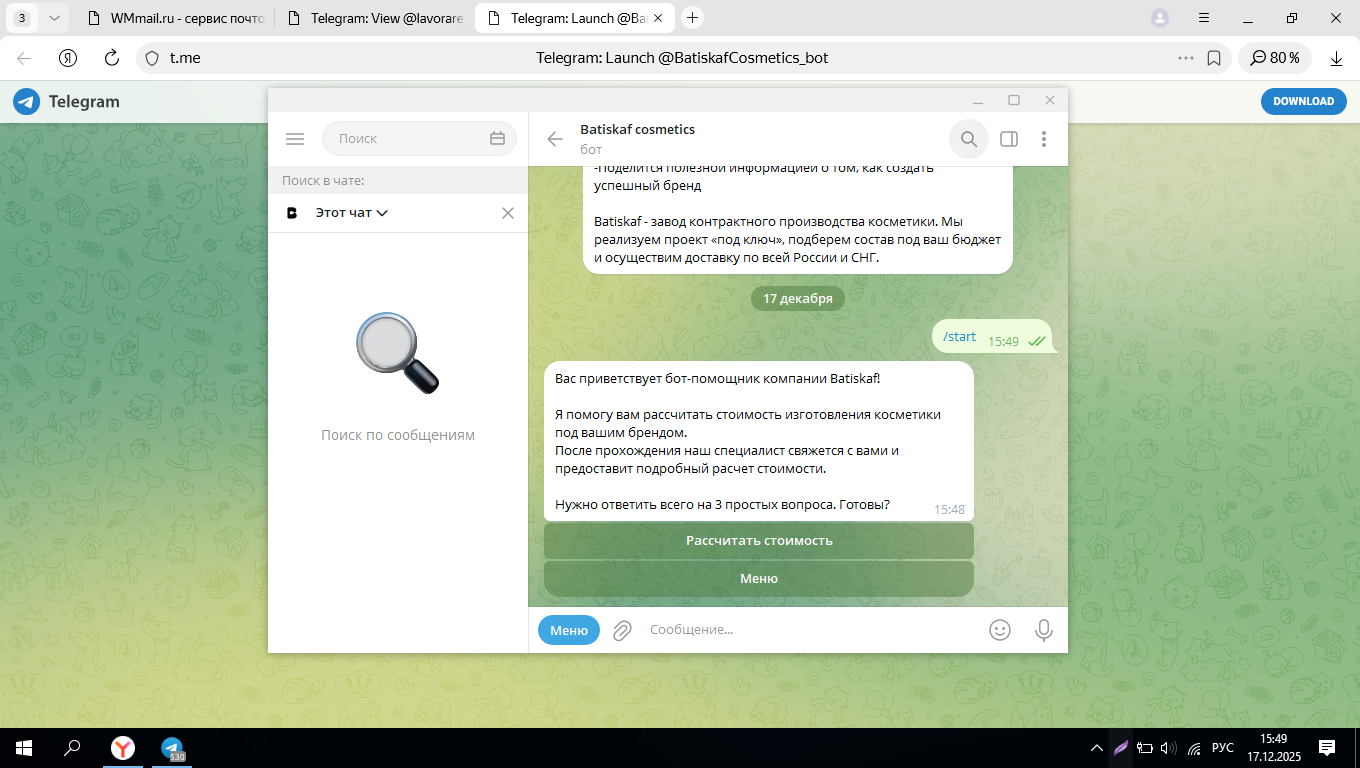Focus the 'Сообщение...' message field
The width and height of the screenshot is (1360, 768).
(x=810, y=630)
